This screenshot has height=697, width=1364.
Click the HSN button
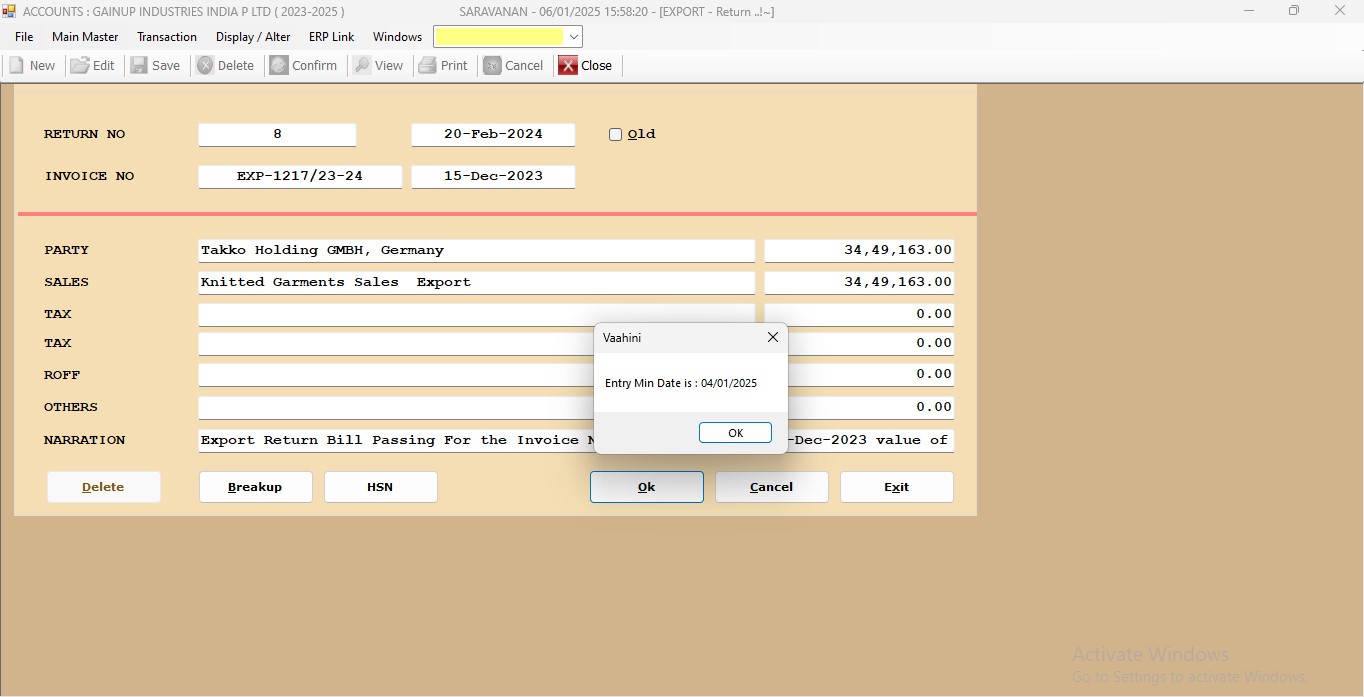click(x=380, y=487)
